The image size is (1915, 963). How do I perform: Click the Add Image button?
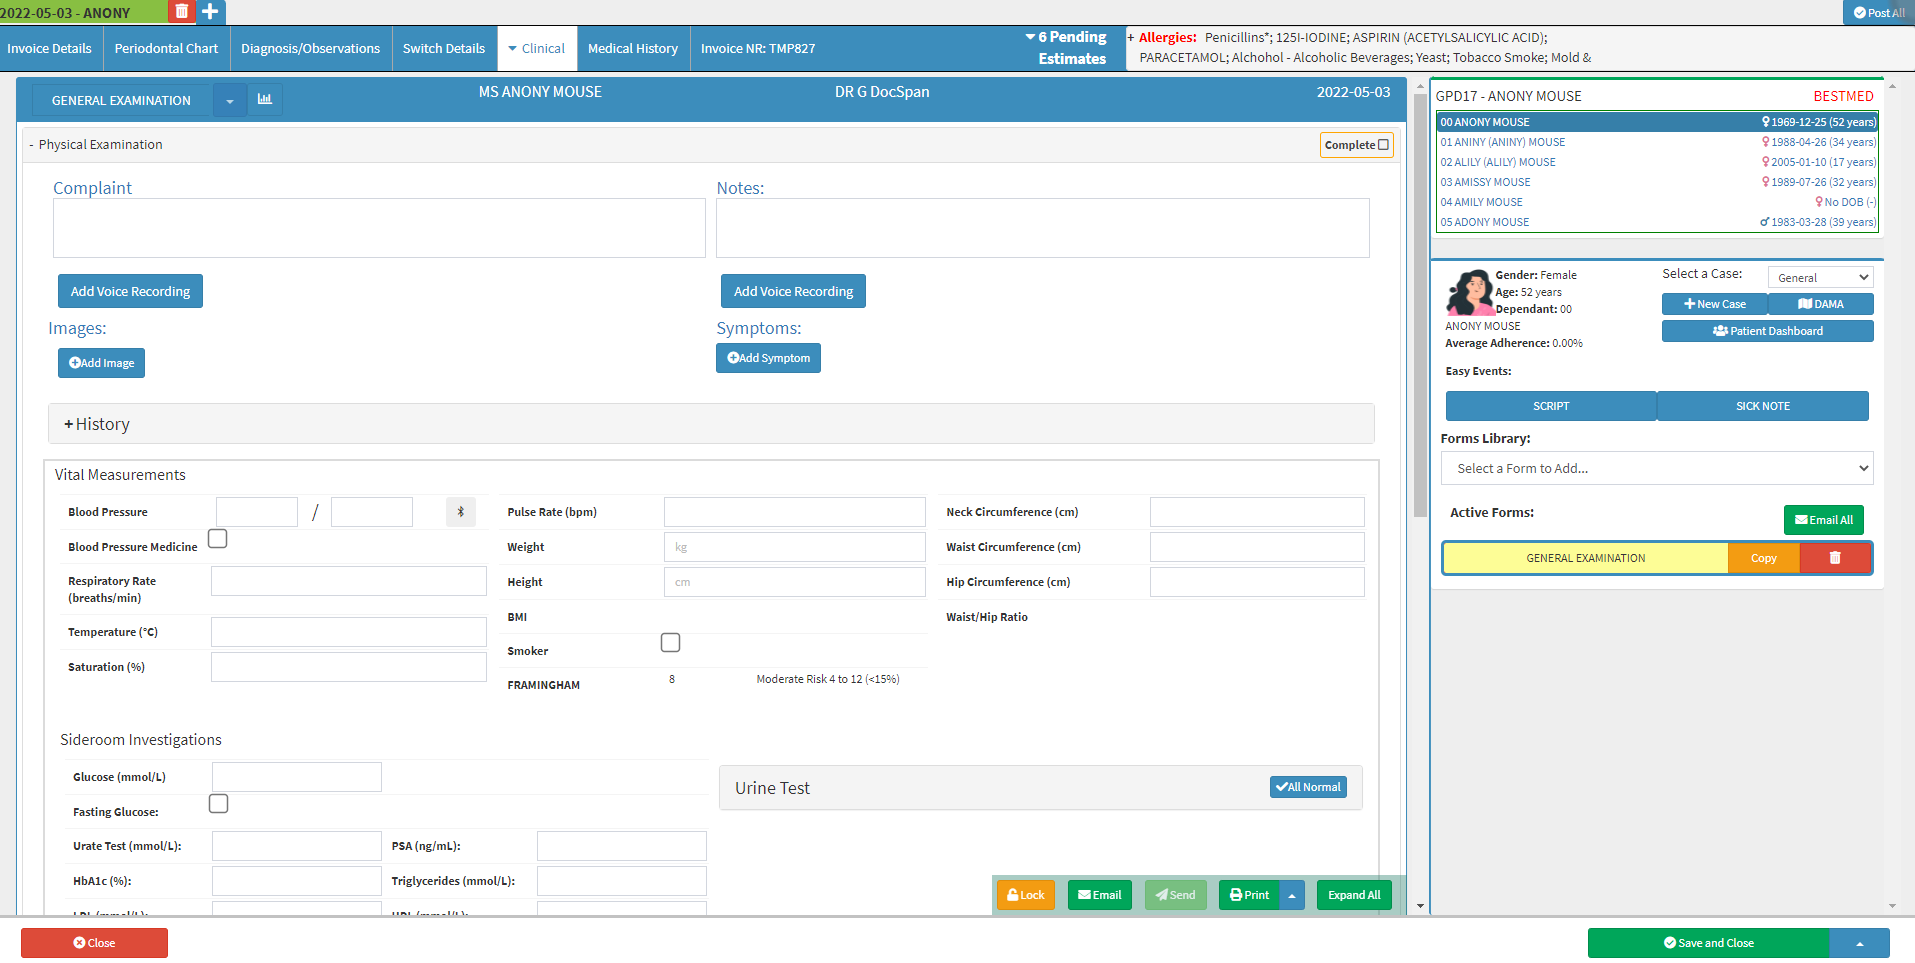(101, 363)
